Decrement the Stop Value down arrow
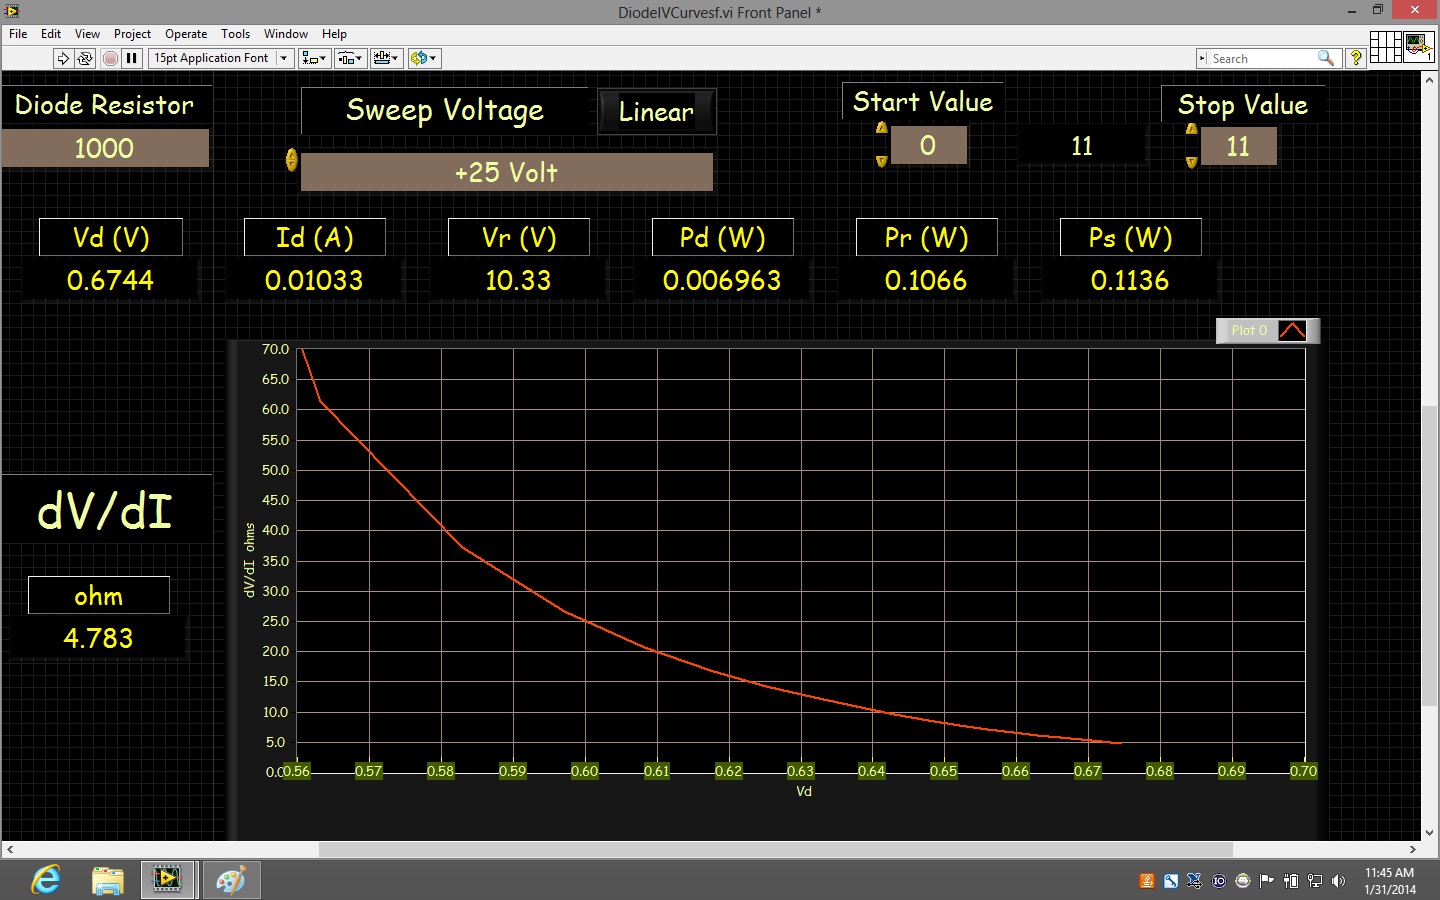This screenshot has height=900, width=1440. pyautogui.click(x=1191, y=162)
